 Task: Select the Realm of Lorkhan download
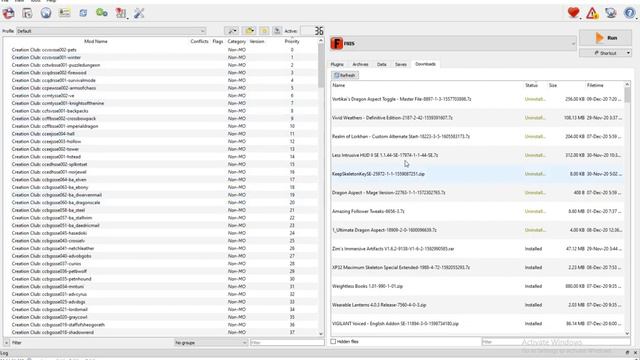(477, 136)
